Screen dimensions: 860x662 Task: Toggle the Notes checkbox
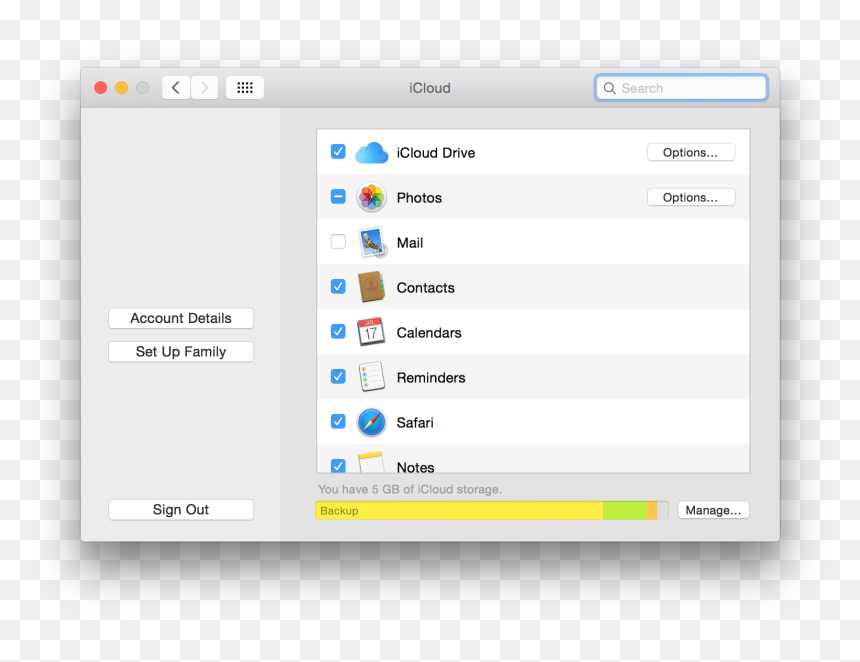[x=338, y=466]
